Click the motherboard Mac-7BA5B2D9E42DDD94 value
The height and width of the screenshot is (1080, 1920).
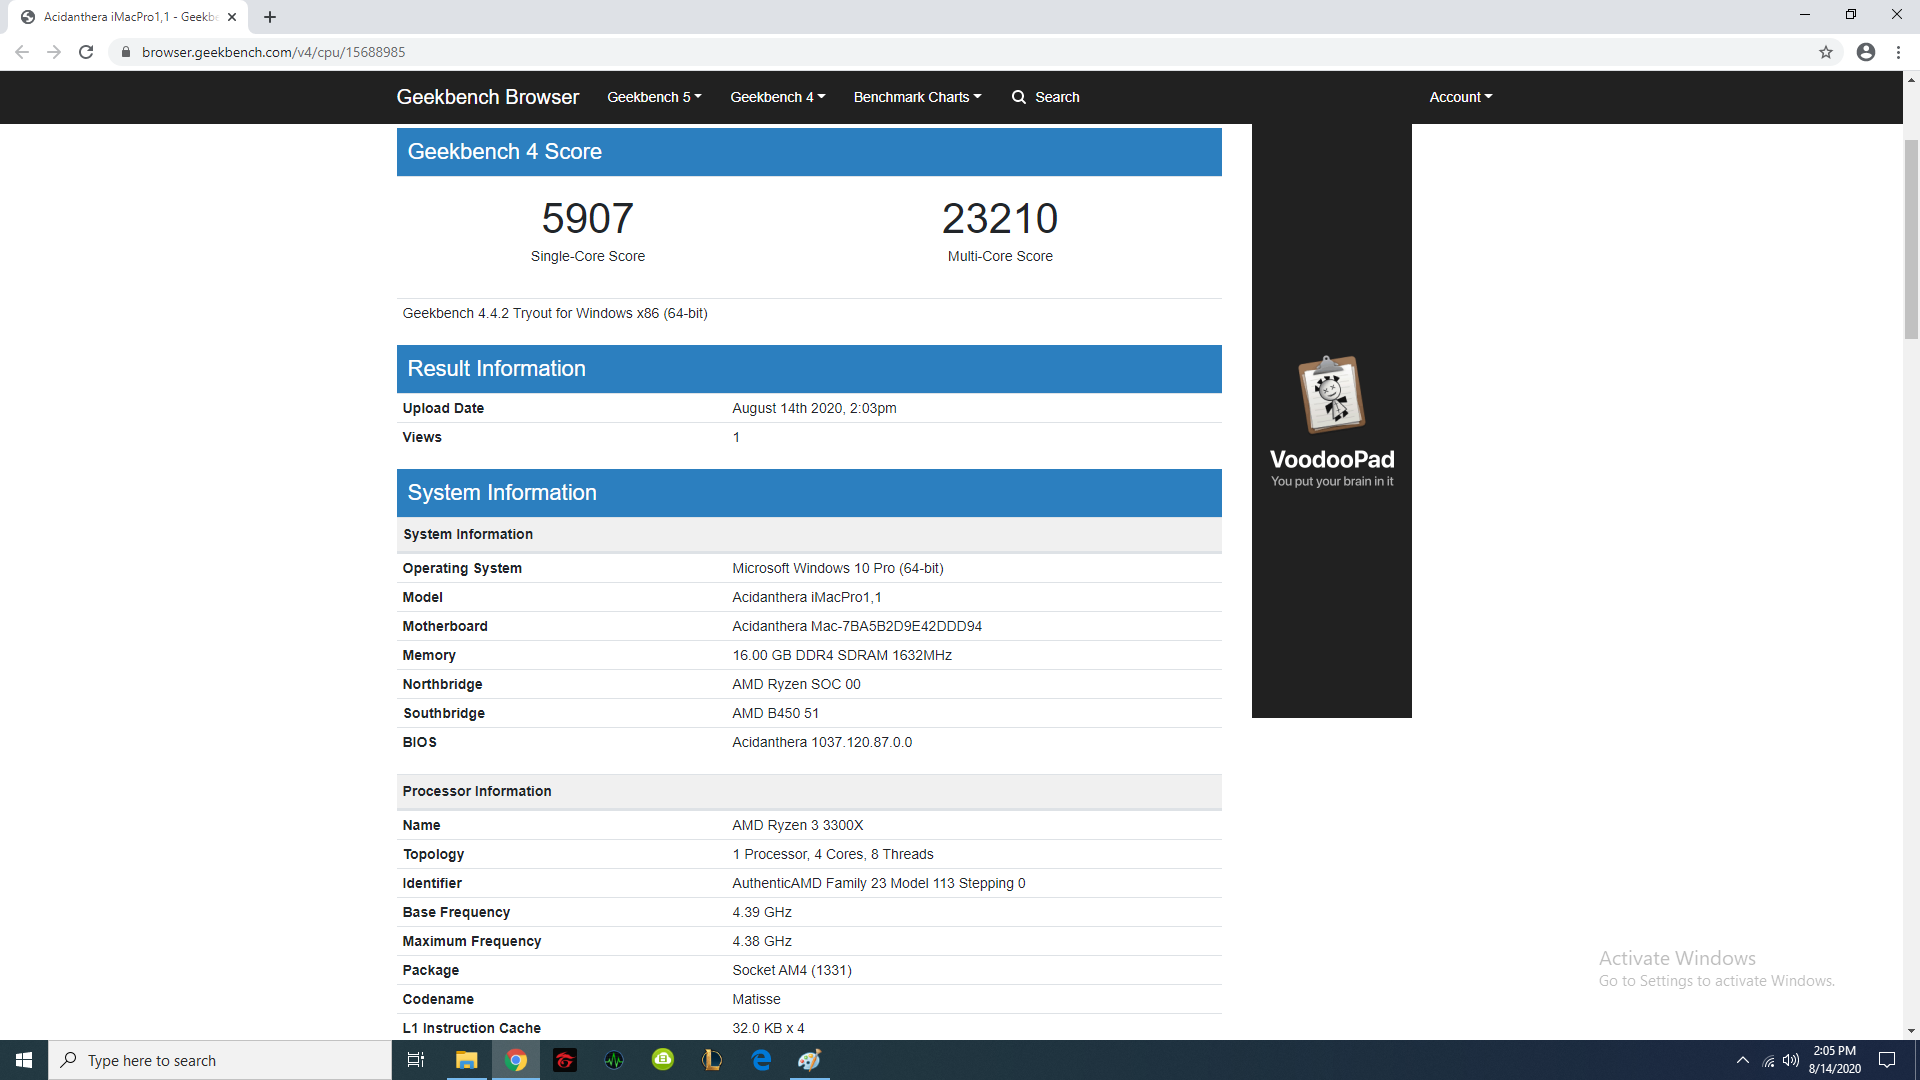click(x=856, y=626)
